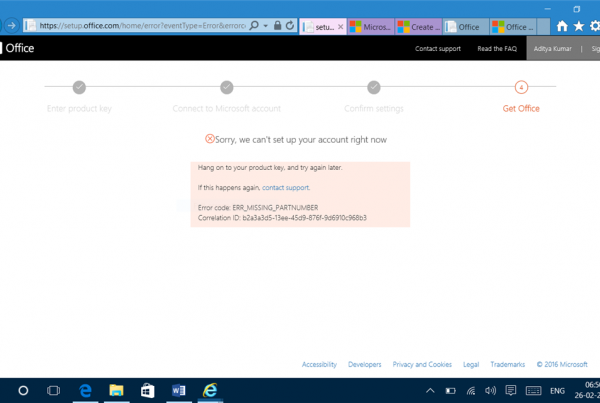Click the ERR_MISSING_PARTNUMBER error code text

275,207
